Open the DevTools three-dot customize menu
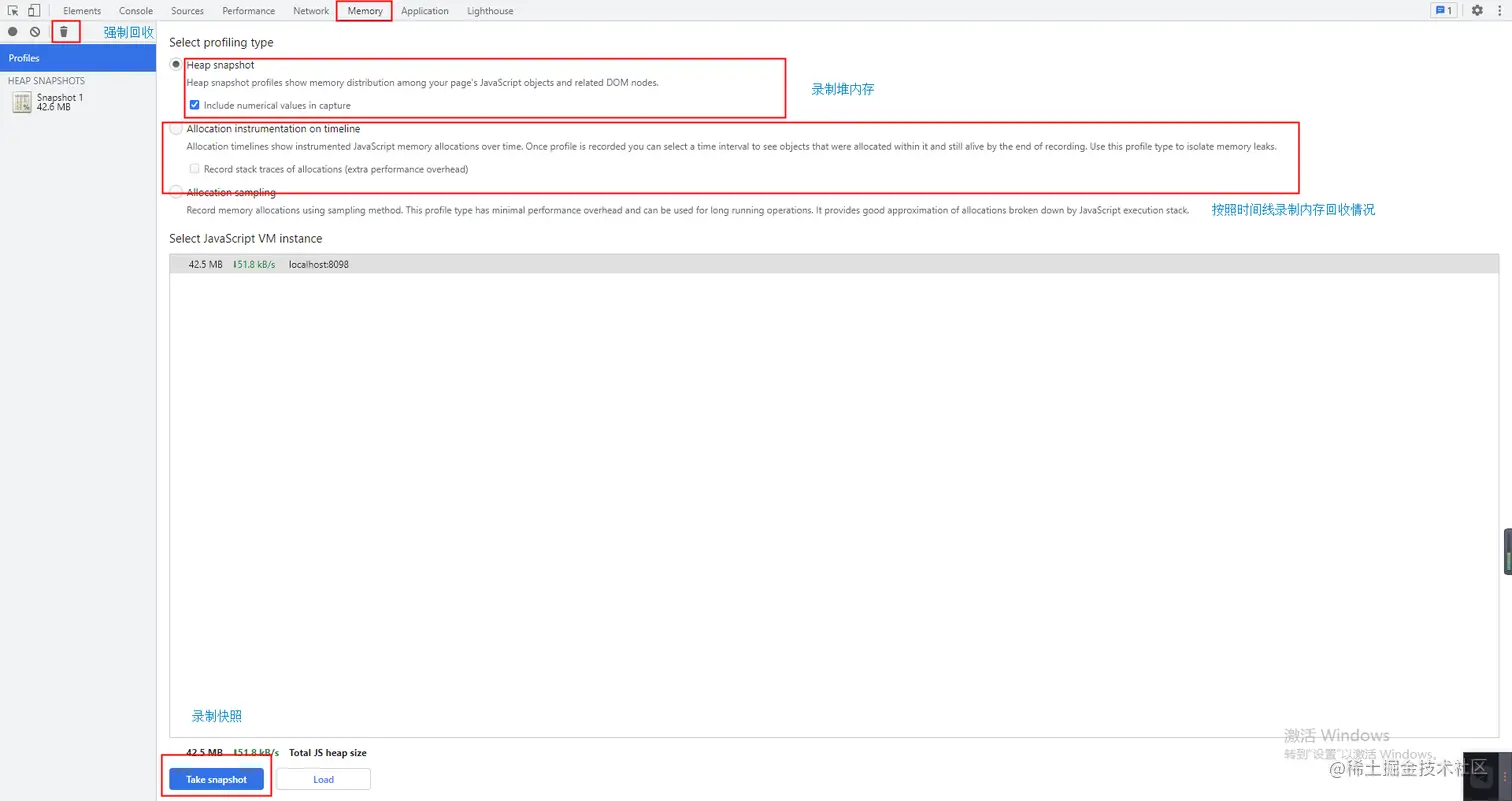This screenshot has width=1512, height=801. (x=1500, y=11)
